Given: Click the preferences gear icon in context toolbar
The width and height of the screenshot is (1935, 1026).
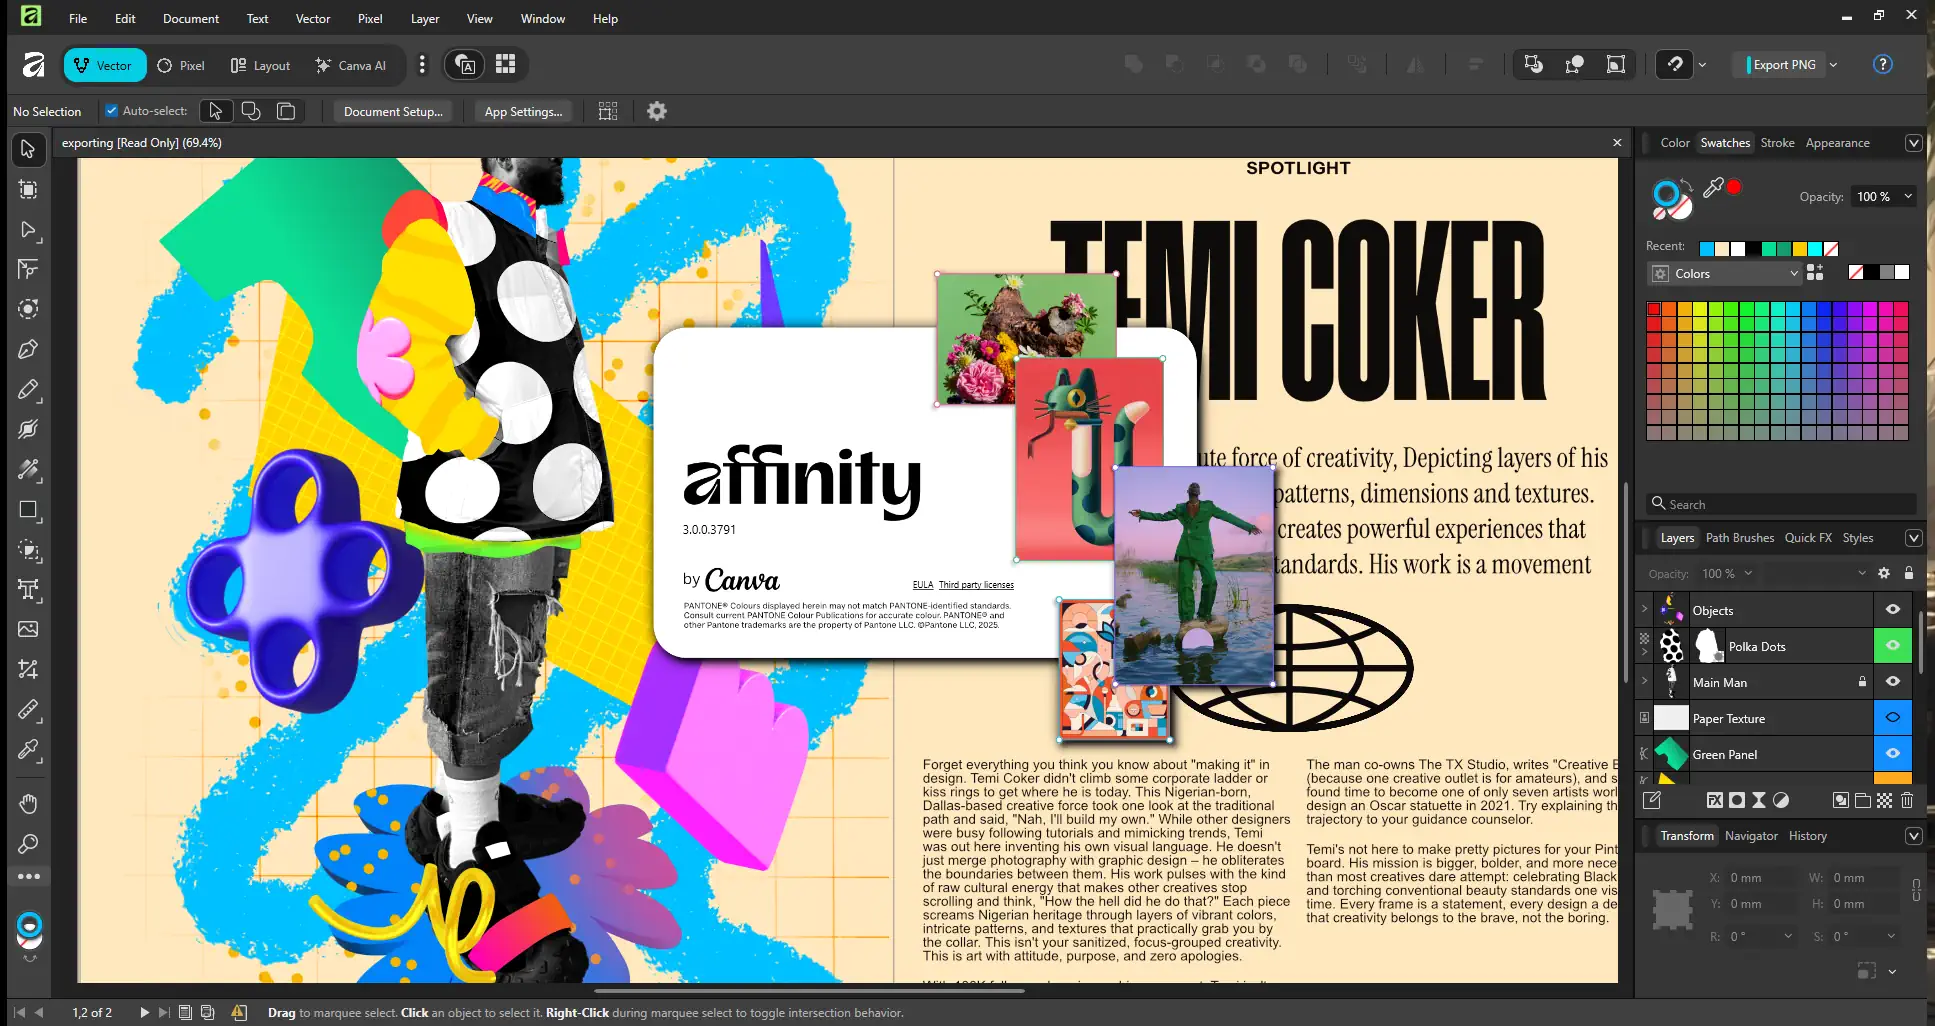Looking at the screenshot, I should 656,111.
